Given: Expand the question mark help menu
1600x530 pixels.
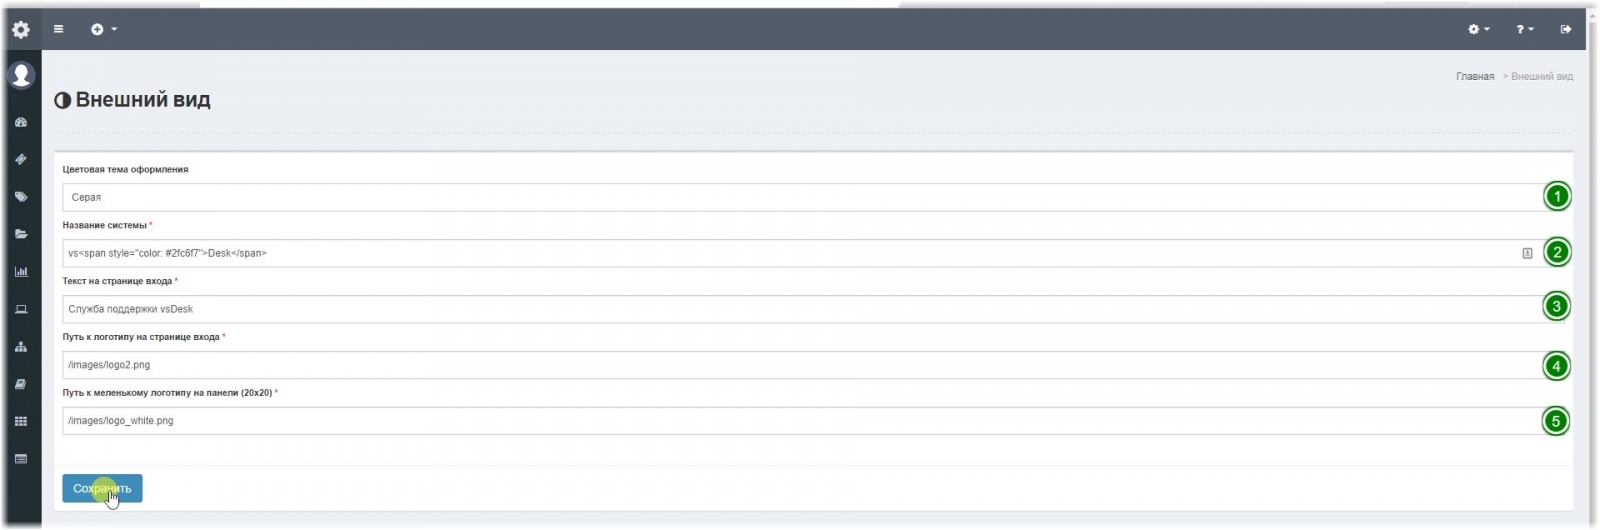Looking at the screenshot, I should tap(1524, 29).
